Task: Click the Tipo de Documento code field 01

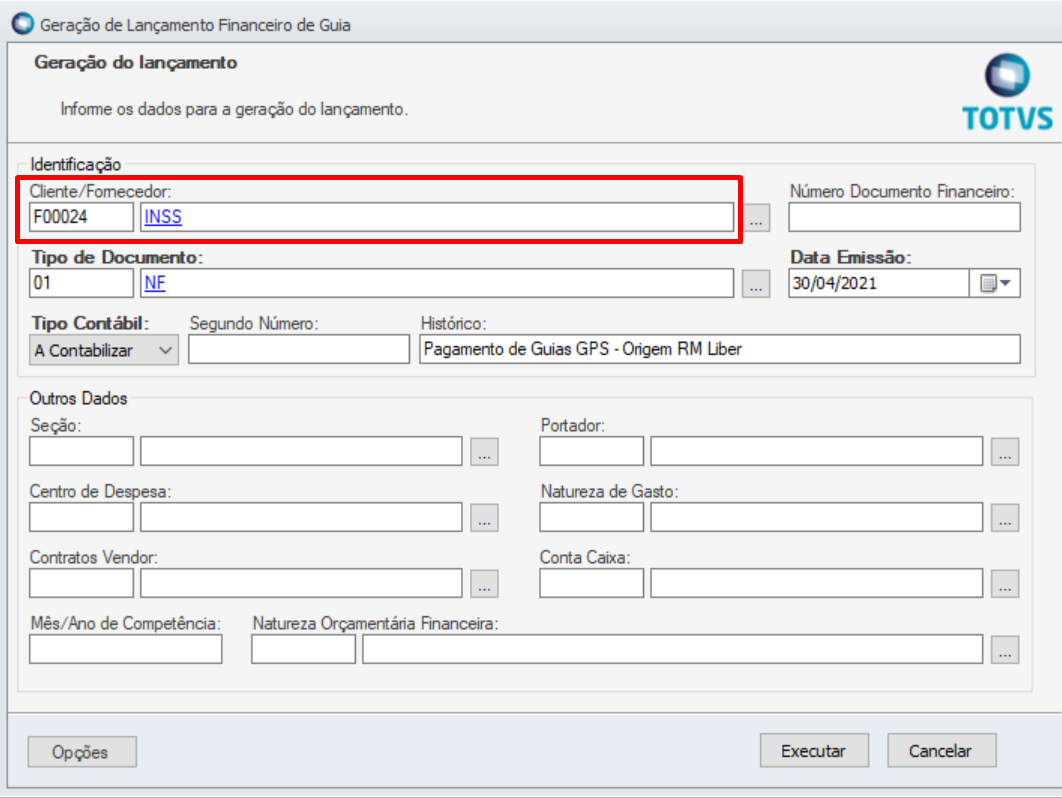Action: pyautogui.click(x=81, y=283)
